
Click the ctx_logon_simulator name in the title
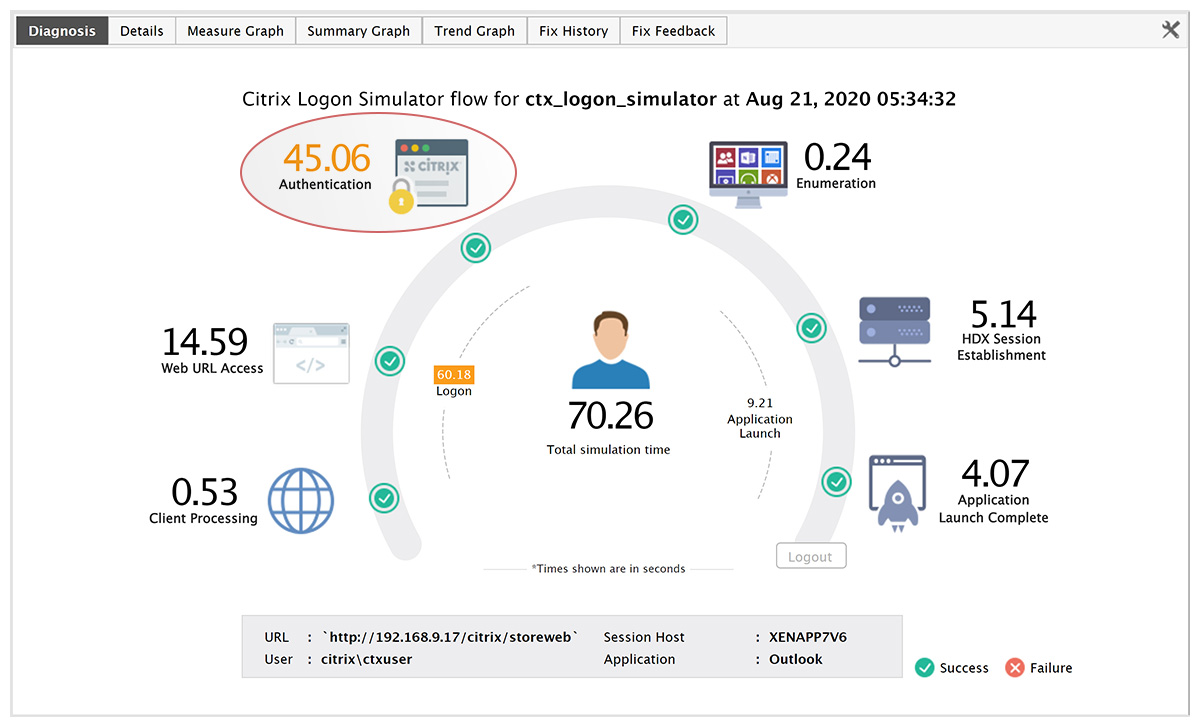pyautogui.click(x=621, y=99)
